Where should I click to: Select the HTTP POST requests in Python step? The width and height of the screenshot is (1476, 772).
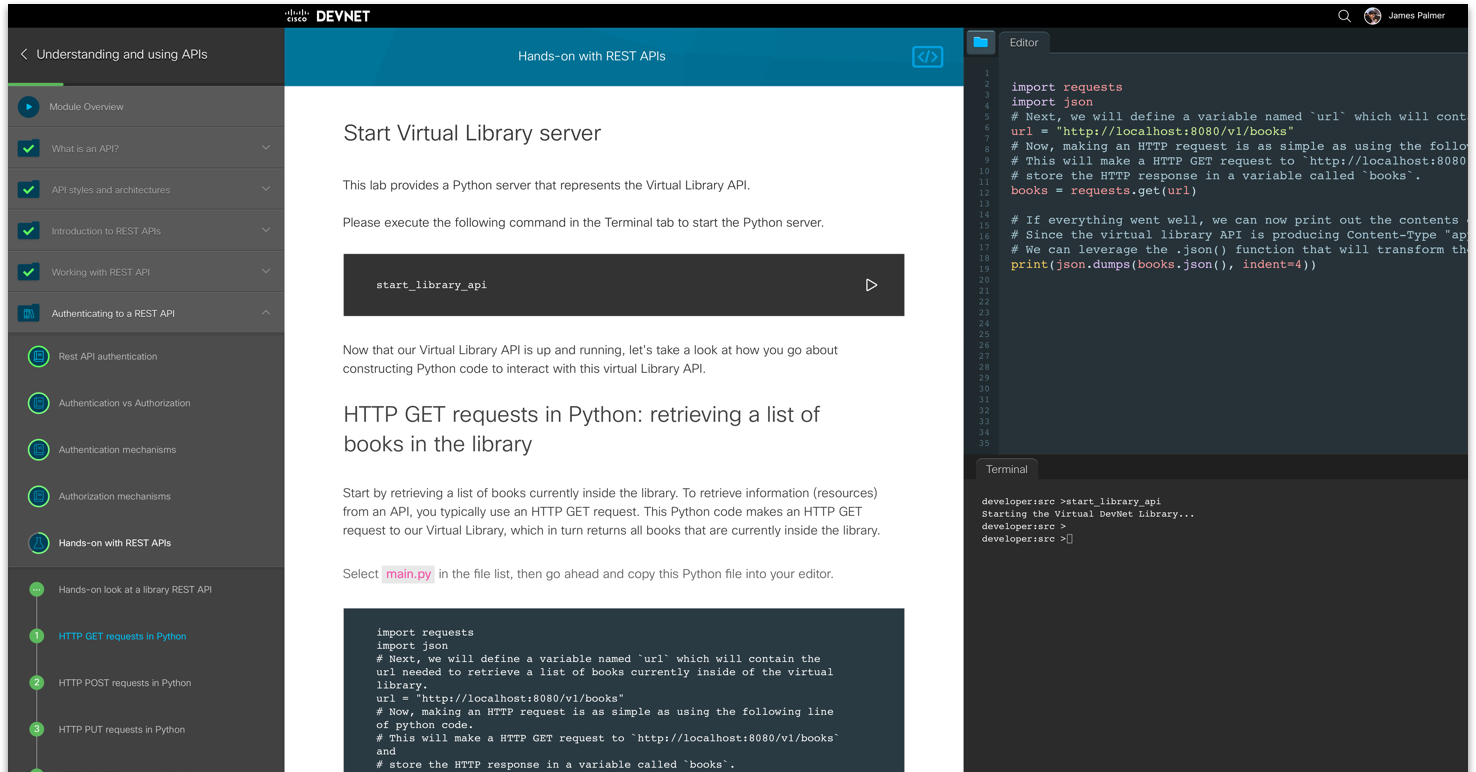125,682
